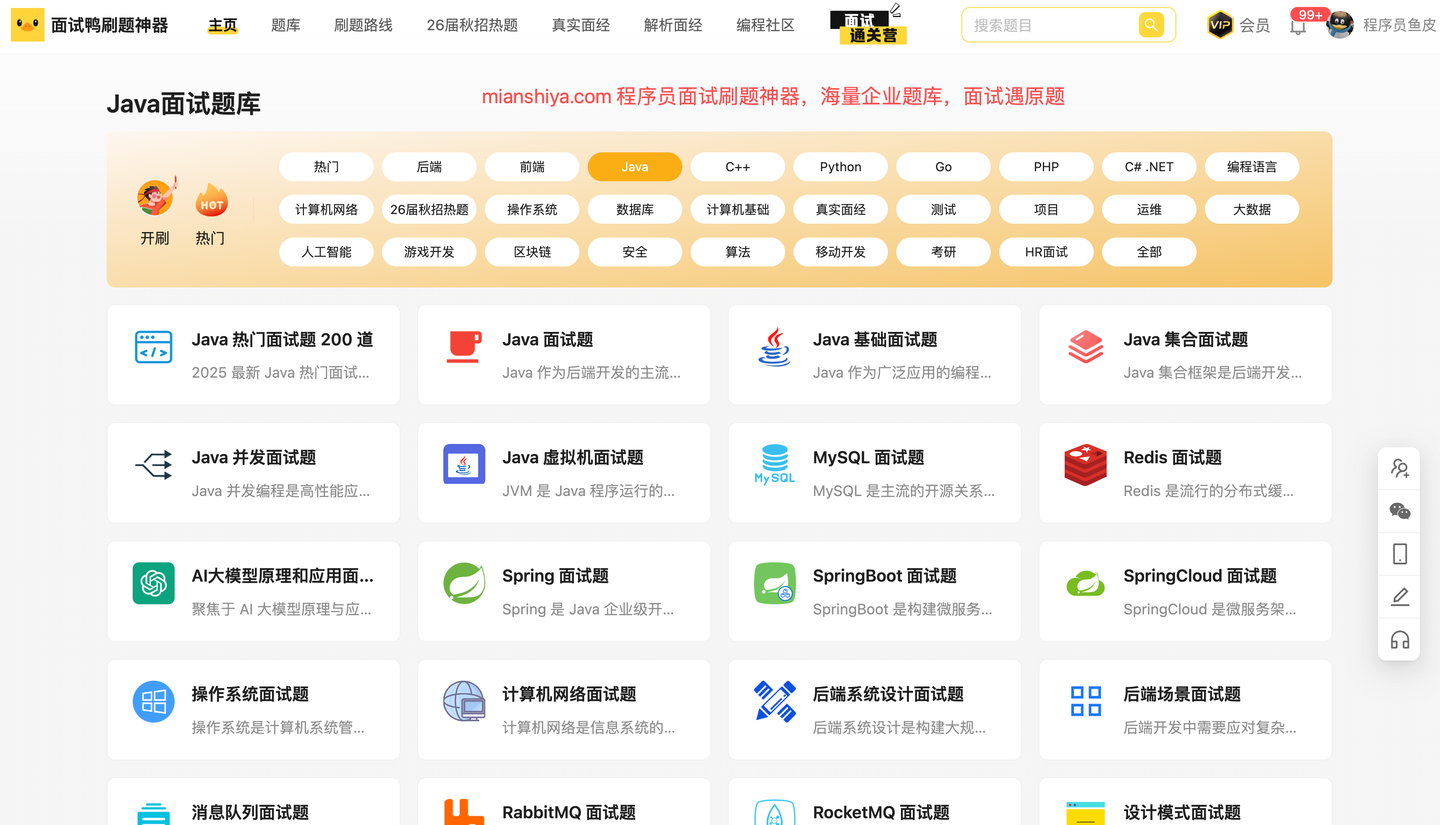The width and height of the screenshot is (1440, 825).
Task: Click the green ChatGPT-style AI大模型 icon
Action: point(153,583)
